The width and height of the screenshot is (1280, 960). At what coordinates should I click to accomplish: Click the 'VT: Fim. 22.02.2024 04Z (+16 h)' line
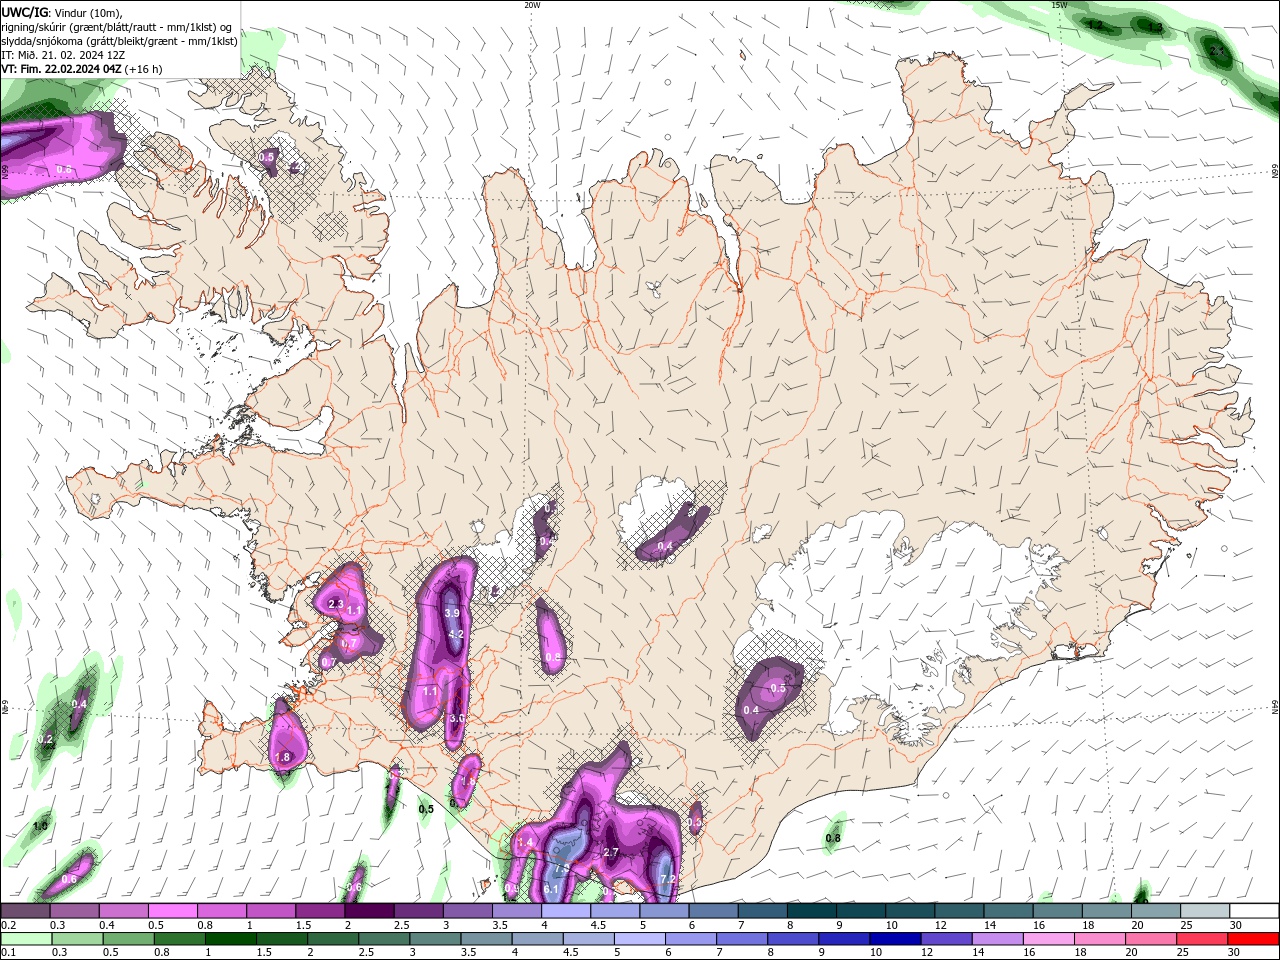[x=82, y=69]
